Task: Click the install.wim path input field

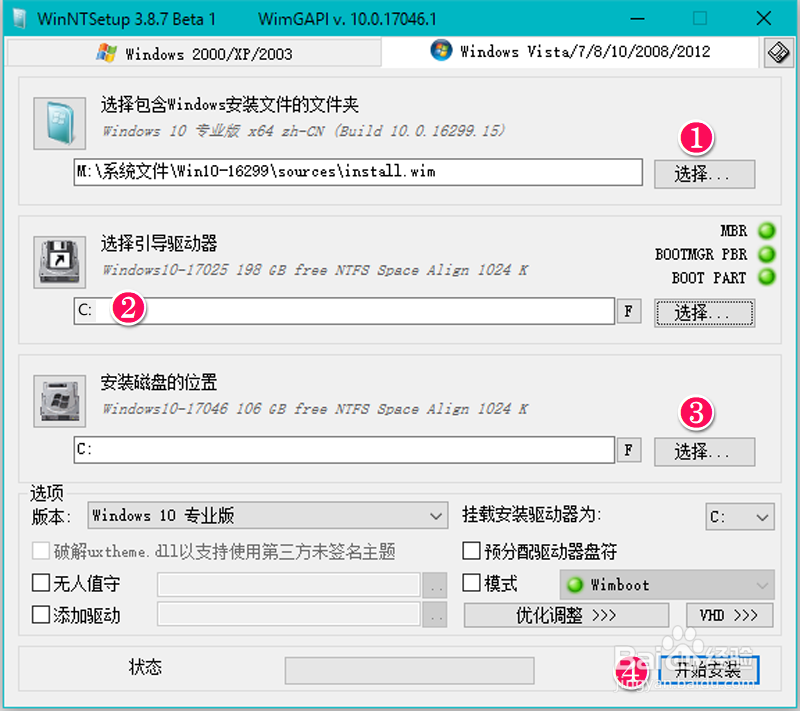Action: [x=358, y=172]
